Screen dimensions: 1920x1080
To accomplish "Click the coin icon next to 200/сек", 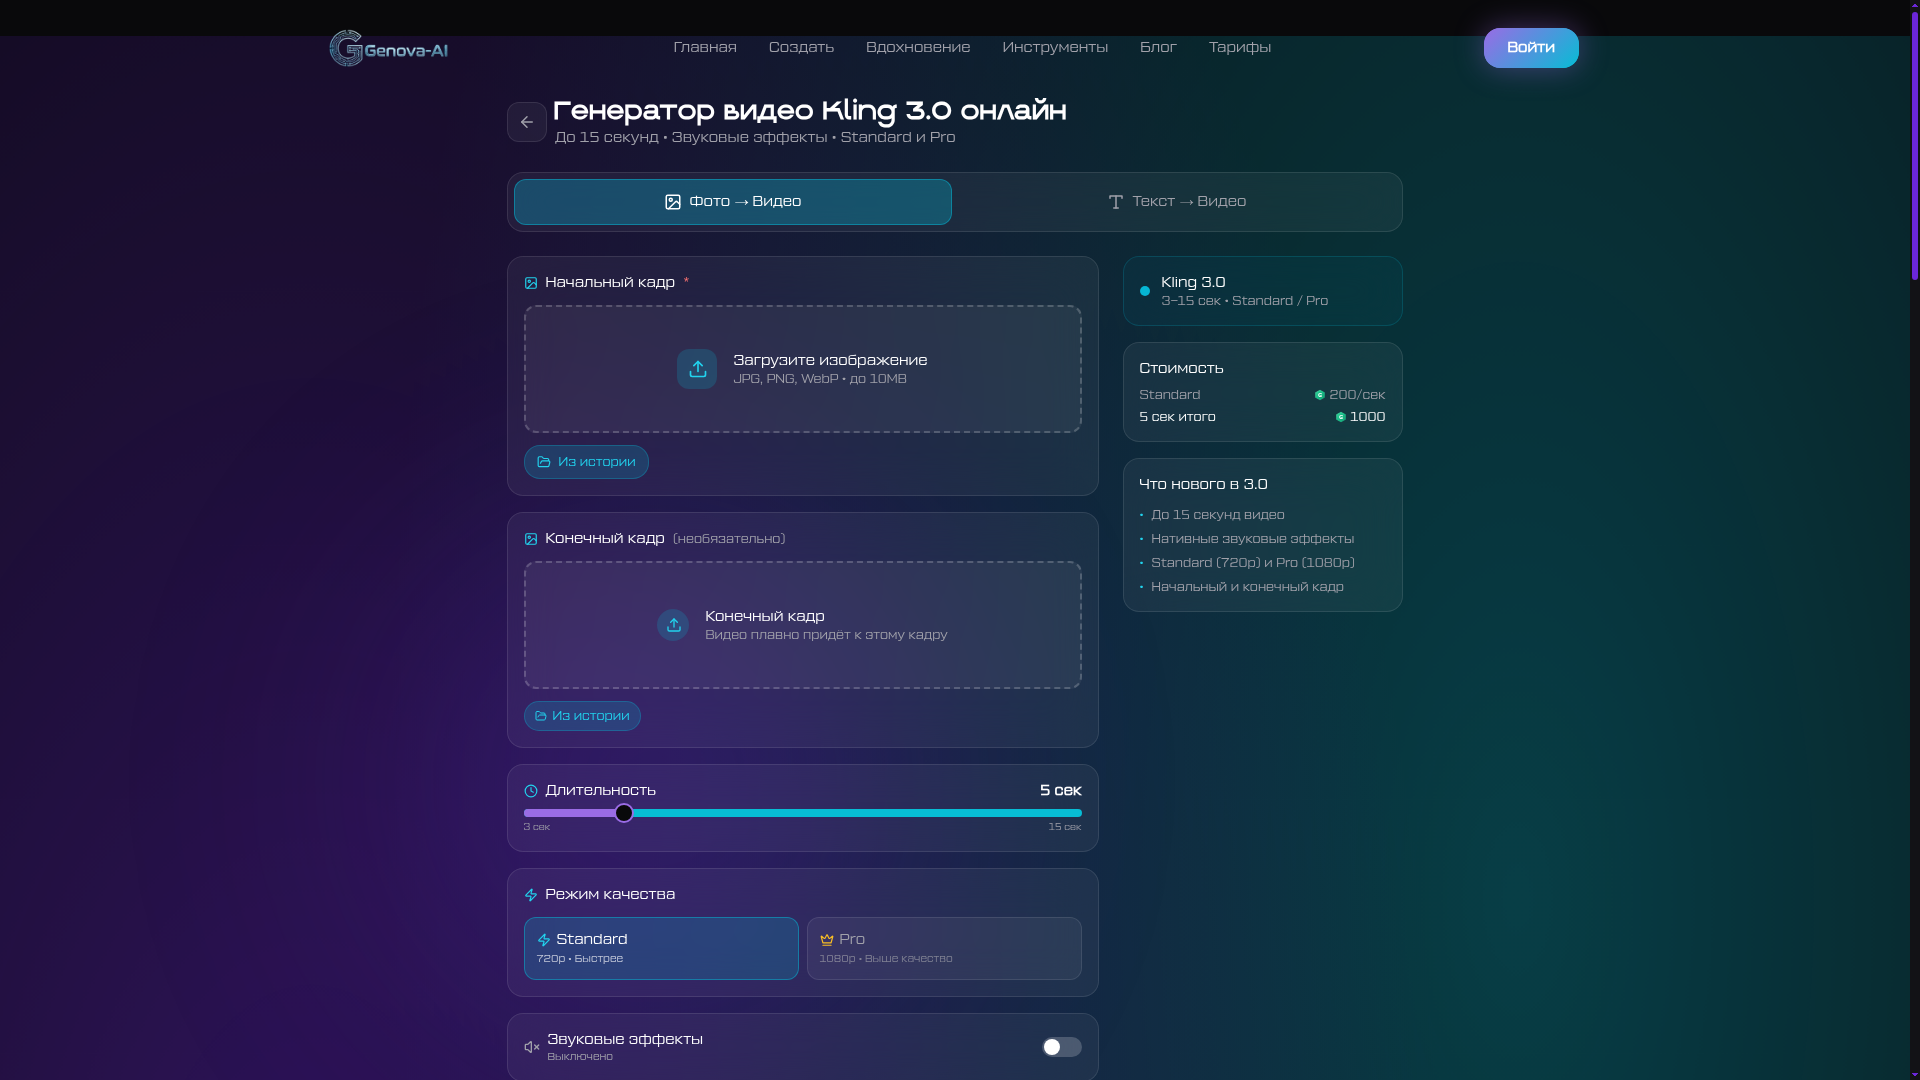I will tap(1320, 395).
